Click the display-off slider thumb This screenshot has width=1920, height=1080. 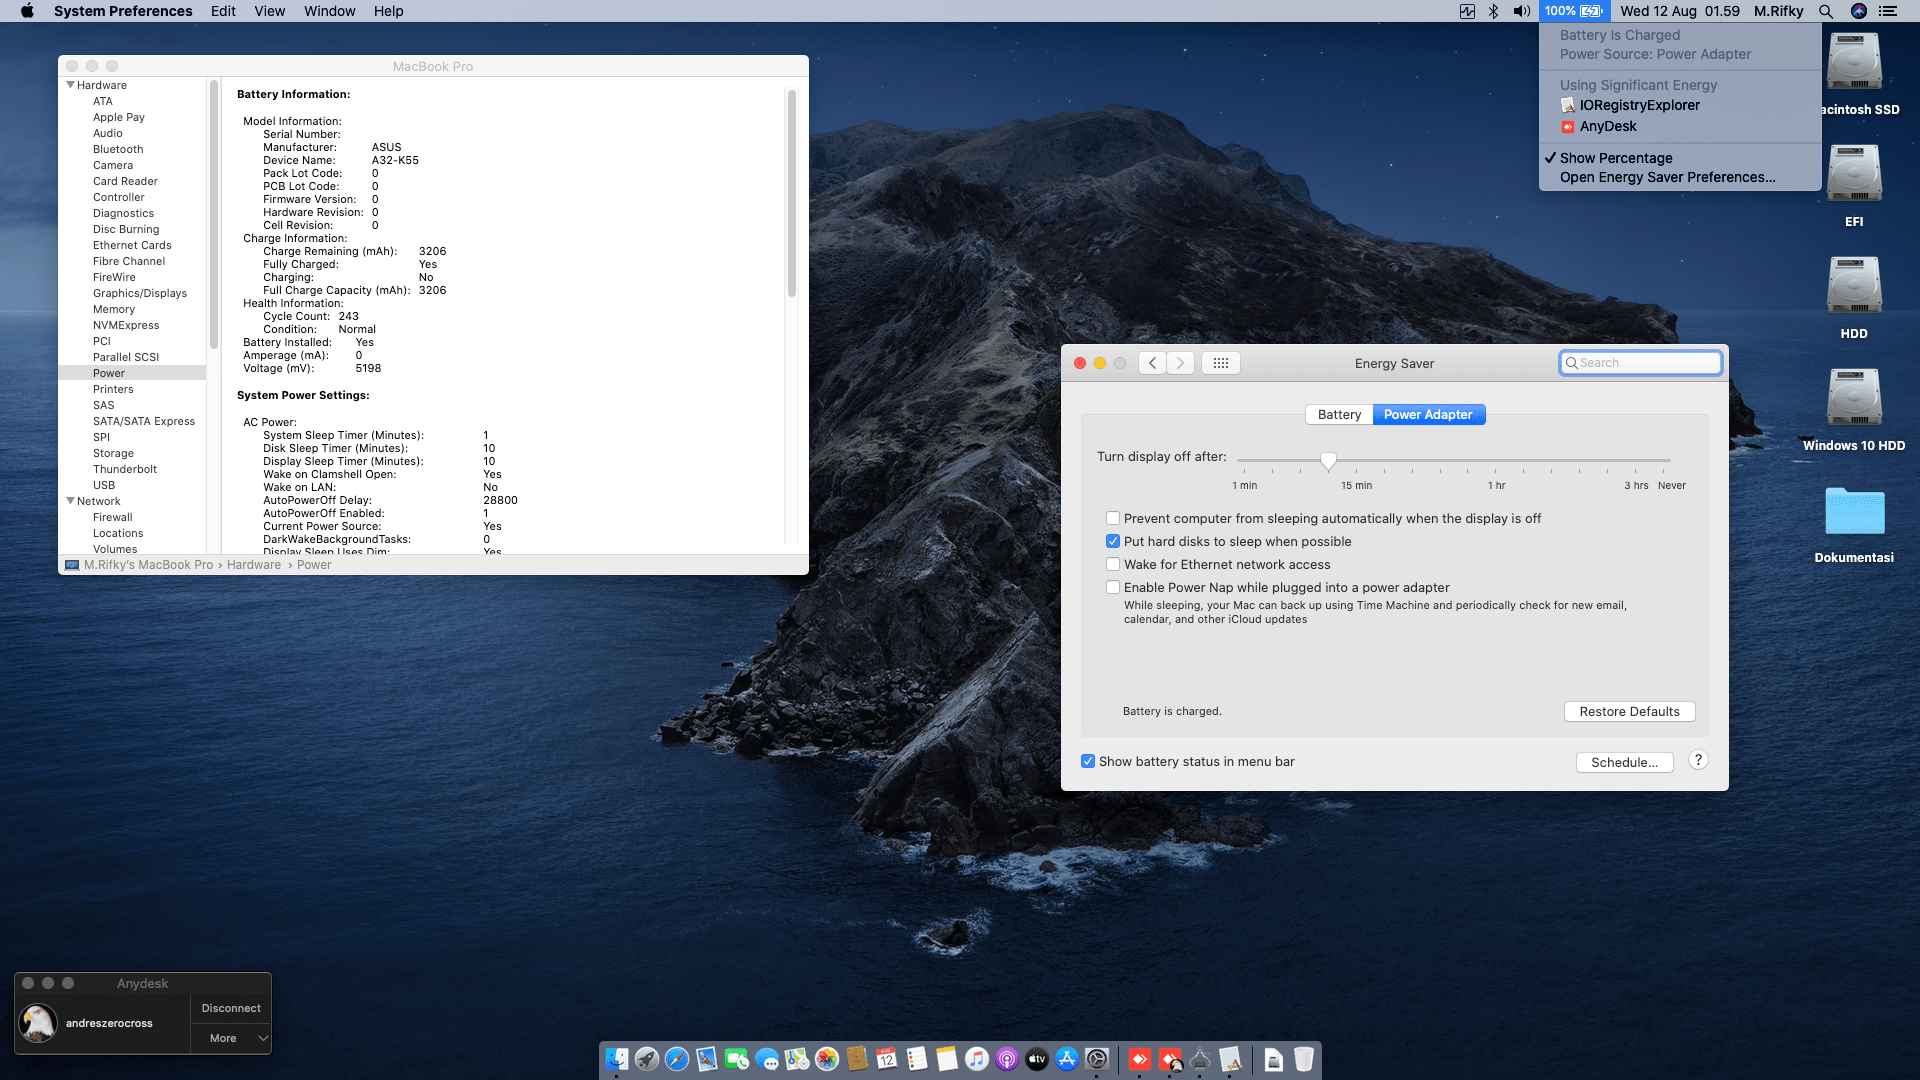(1328, 460)
